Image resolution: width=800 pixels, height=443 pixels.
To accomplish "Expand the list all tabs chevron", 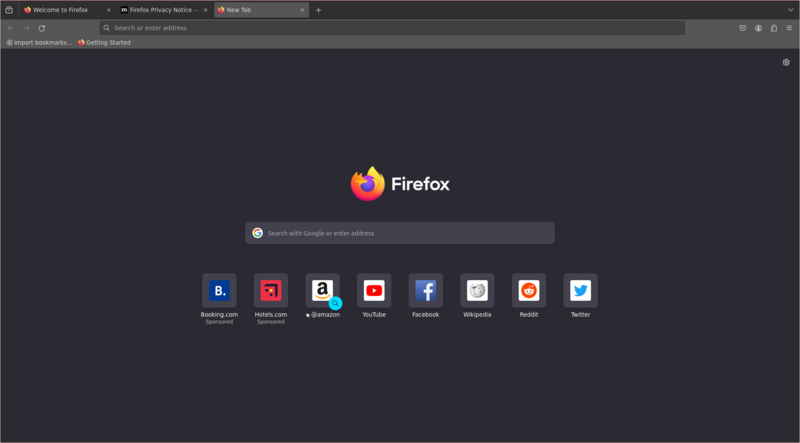I will 791,10.
